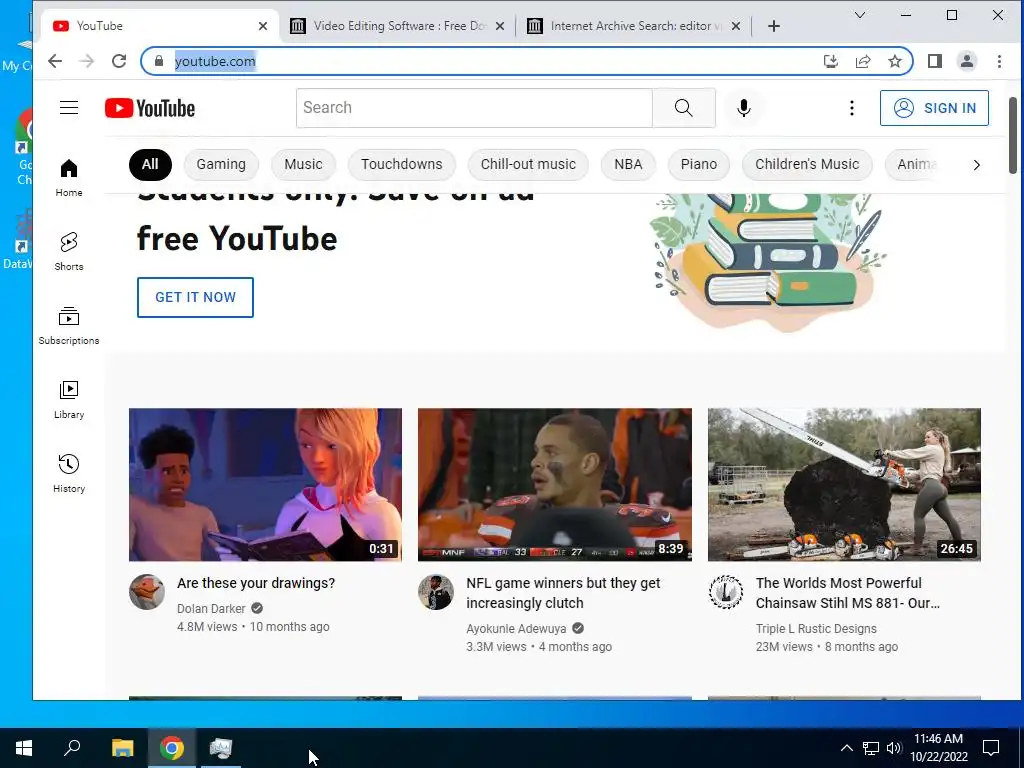
Task: Go back with the browser back arrow
Action: tap(55, 61)
